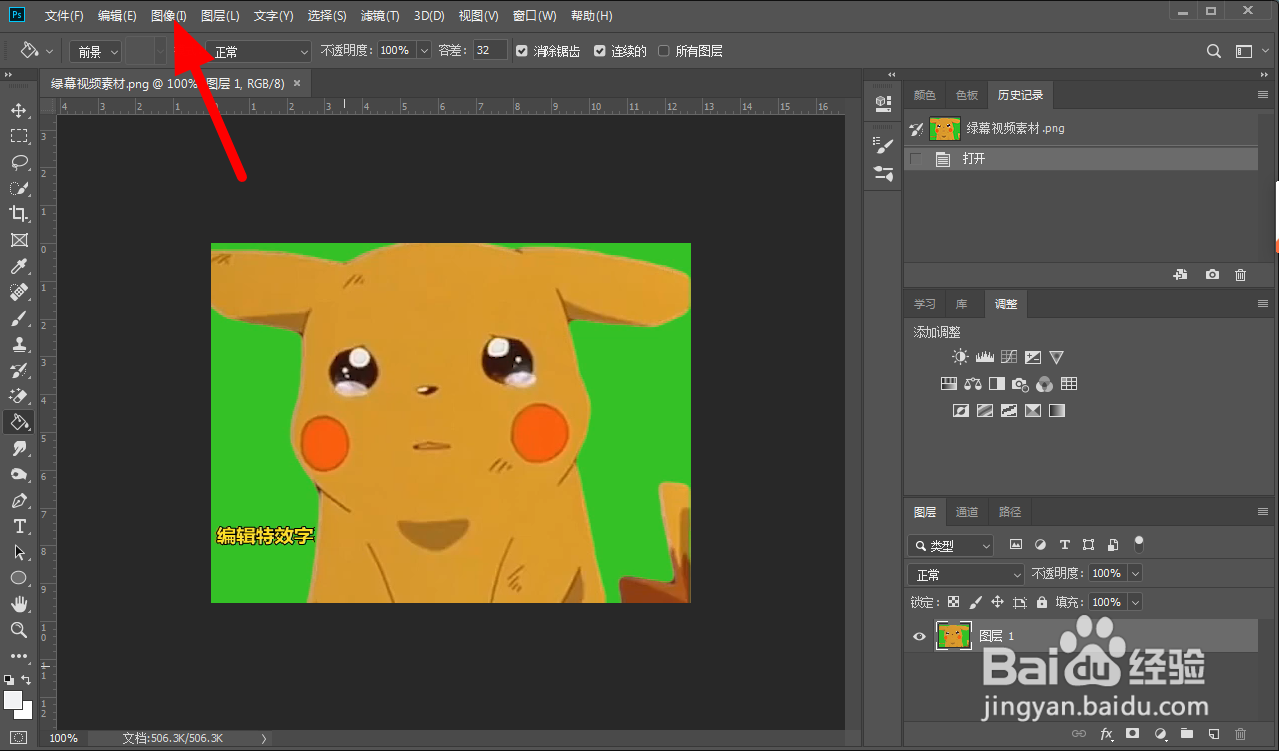Hide 图层 1 with the eye icon
The height and width of the screenshot is (751, 1279).
(x=919, y=636)
